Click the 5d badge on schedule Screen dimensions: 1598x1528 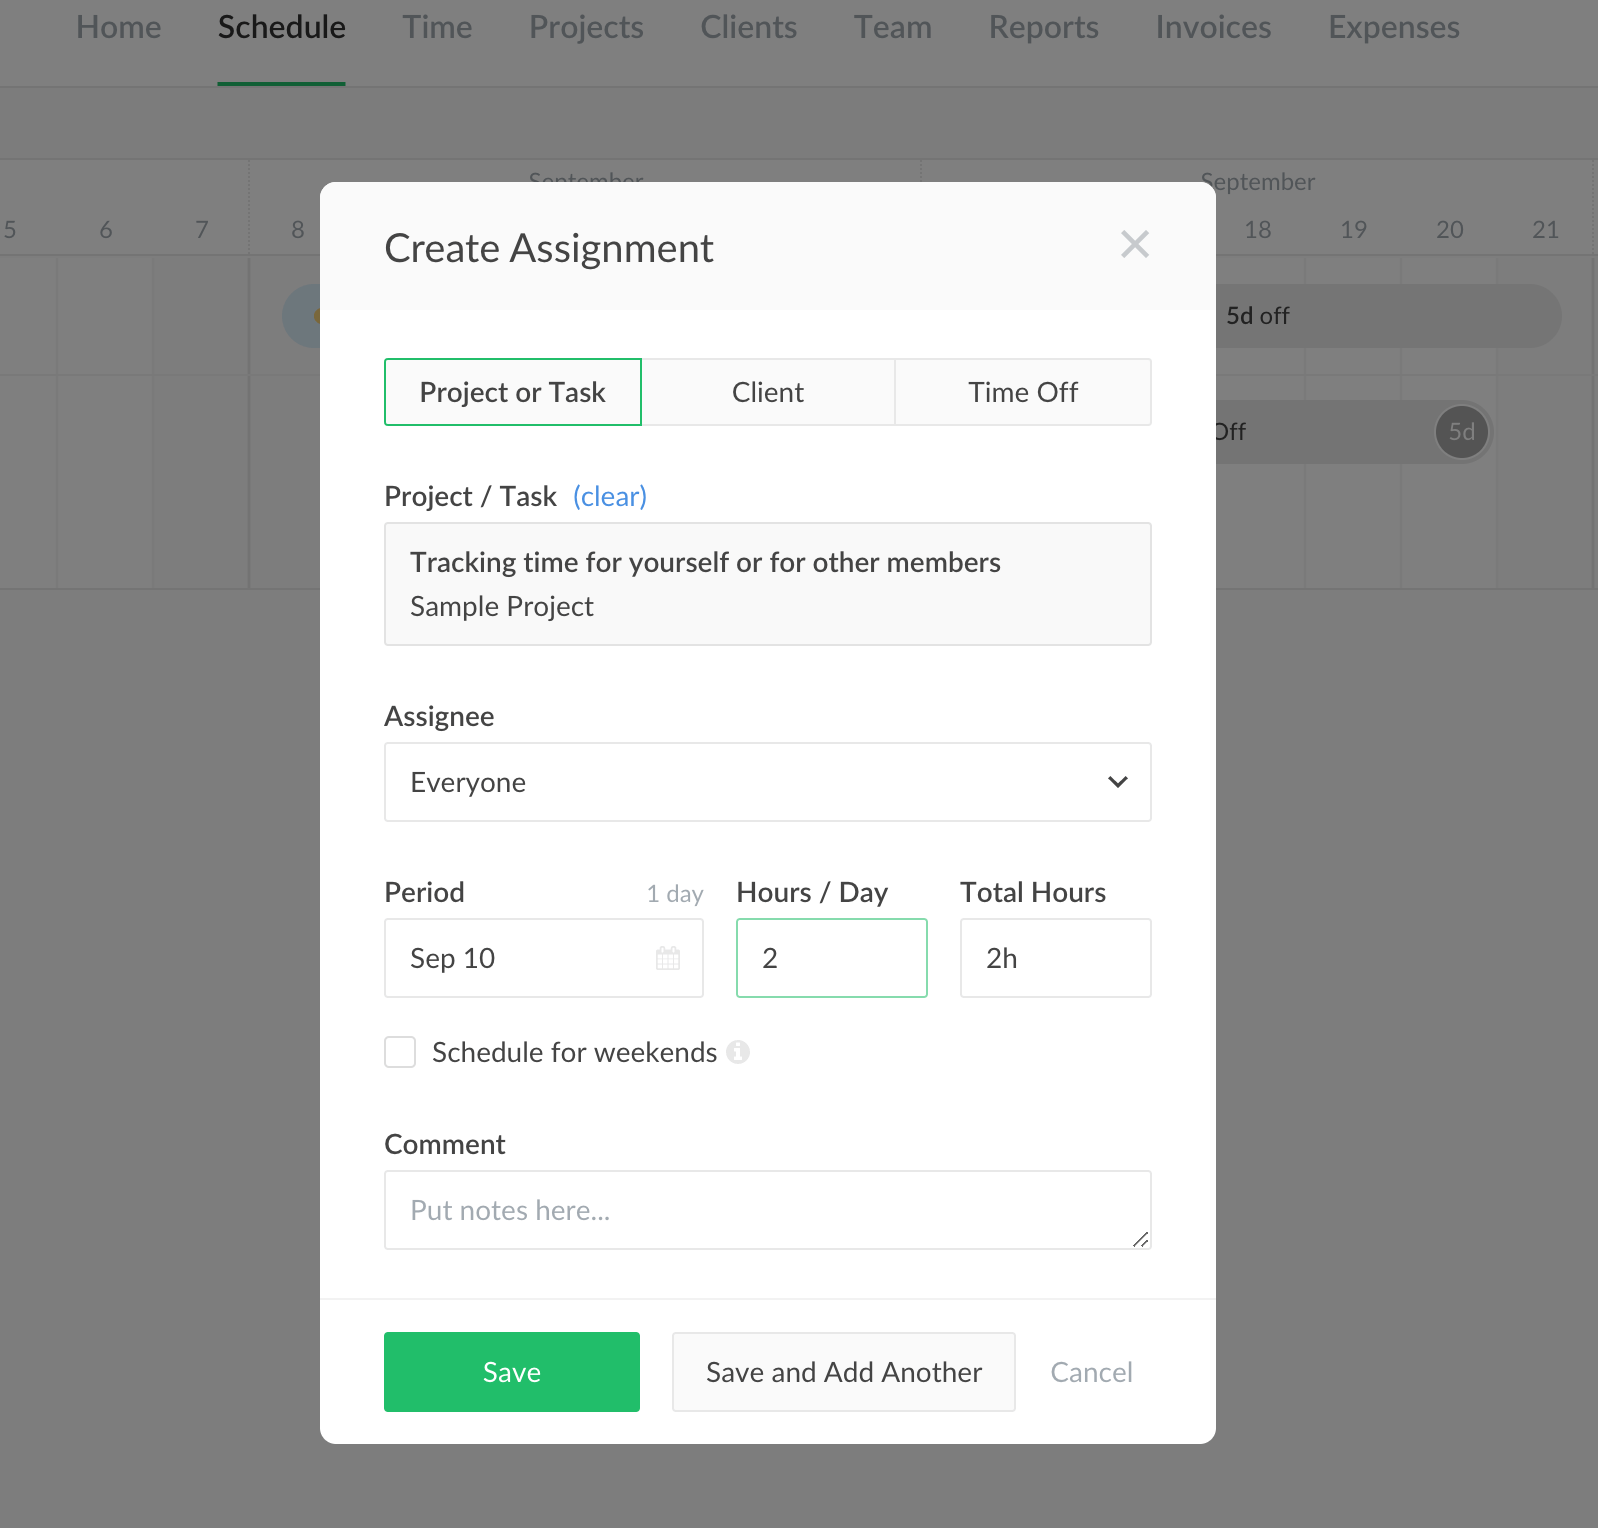pos(1461,432)
